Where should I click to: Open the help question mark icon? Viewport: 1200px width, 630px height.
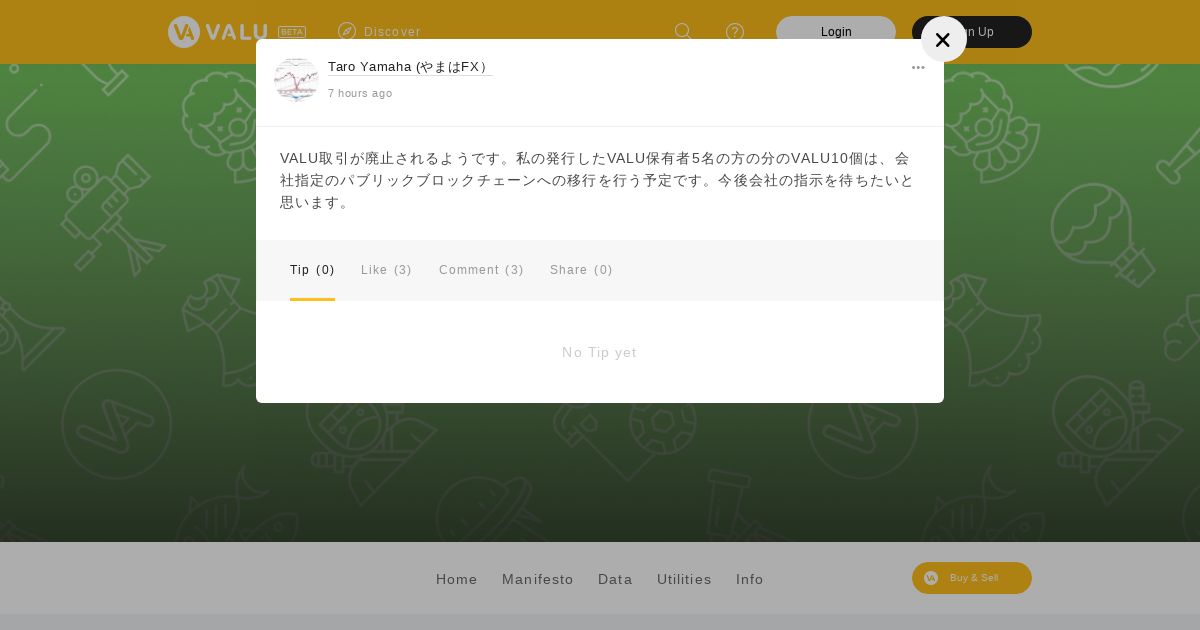735,32
